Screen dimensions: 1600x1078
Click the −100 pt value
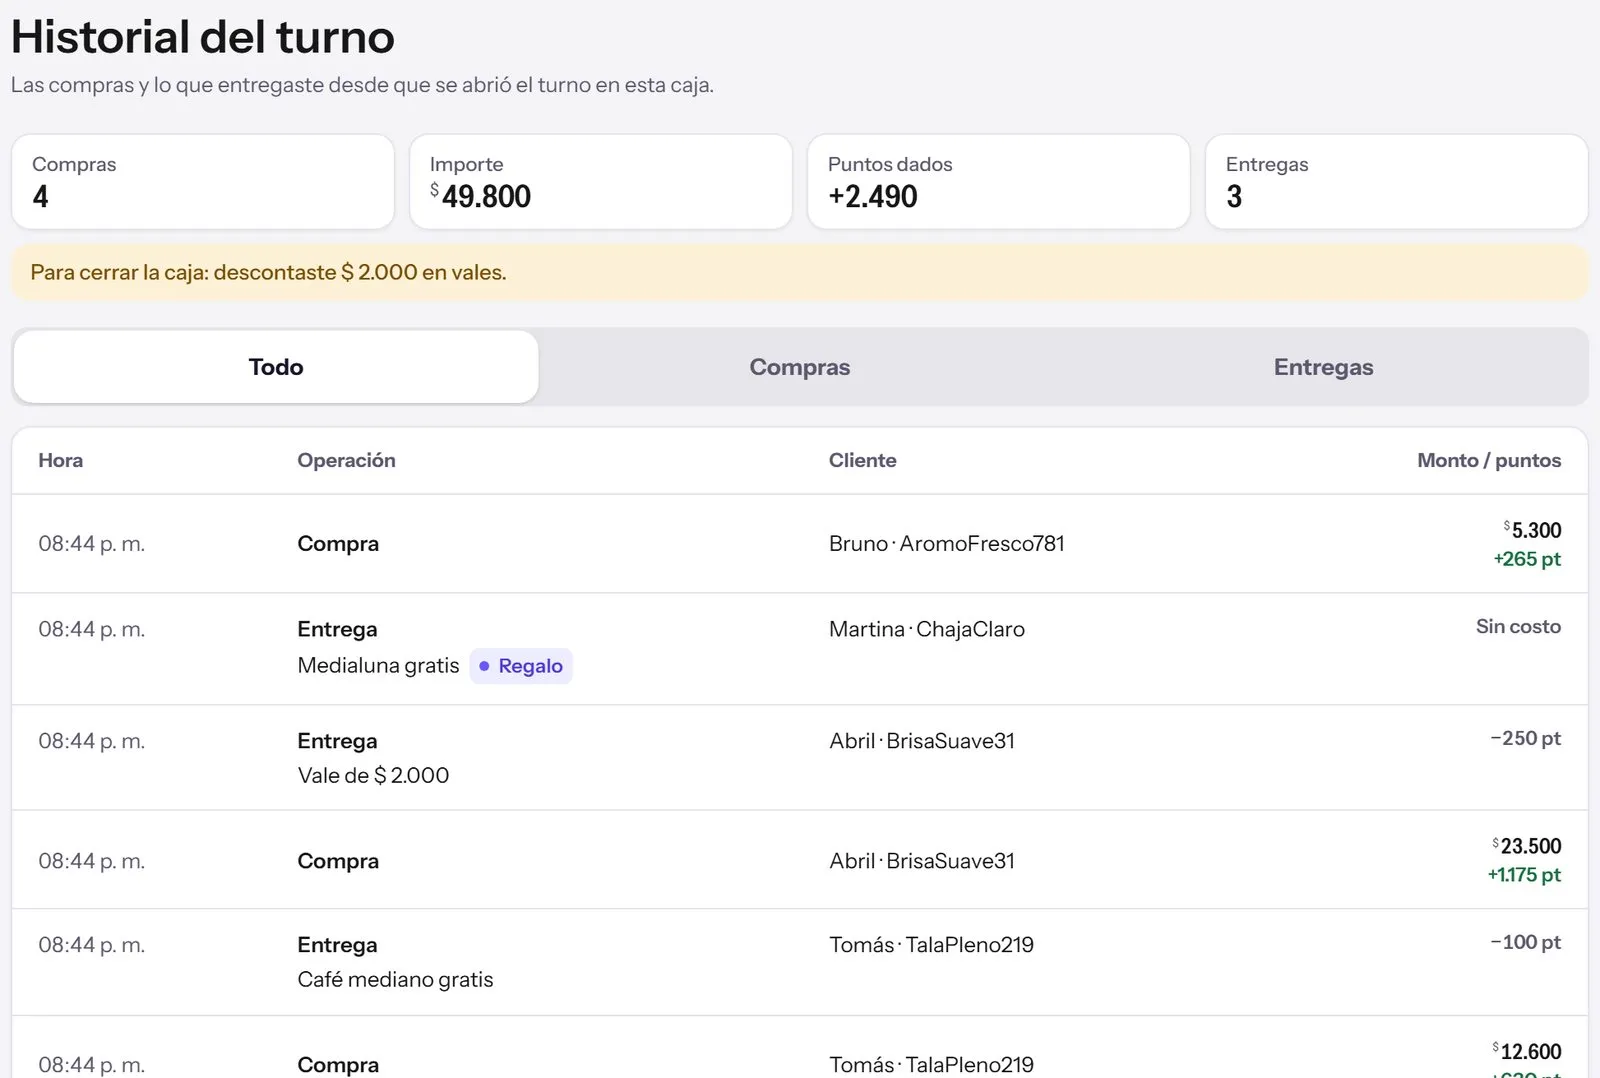pyautogui.click(x=1525, y=942)
